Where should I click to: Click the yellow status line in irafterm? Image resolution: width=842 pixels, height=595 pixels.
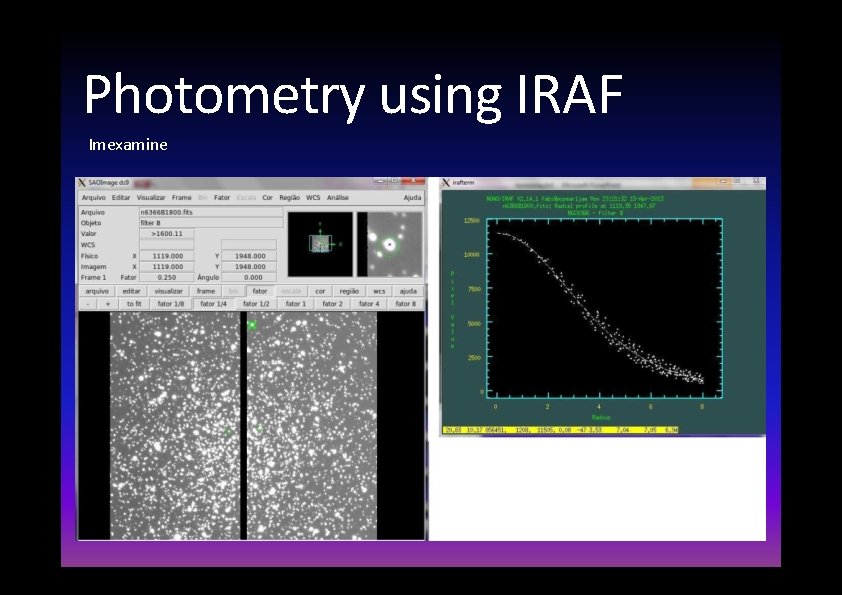(x=561, y=430)
